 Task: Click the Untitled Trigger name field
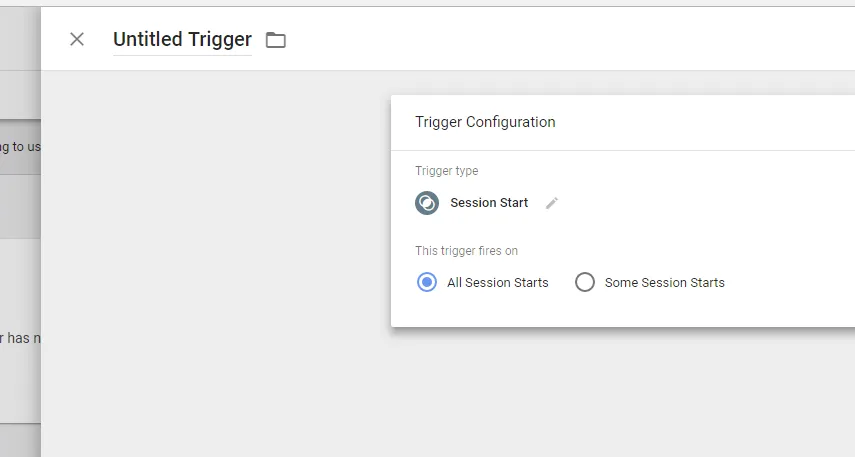click(x=182, y=40)
